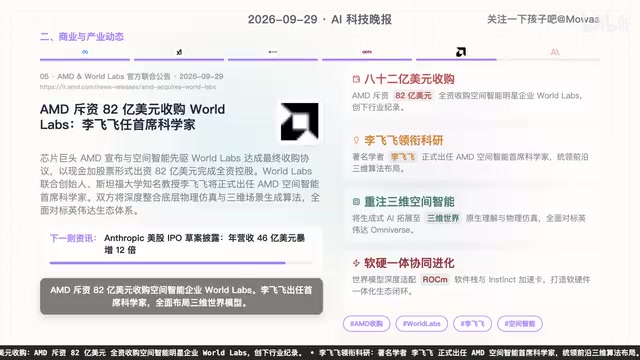The width and height of the screenshot is (640, 360).
Task: Click the large AMD logo image
Action: (x=300, y=122)
